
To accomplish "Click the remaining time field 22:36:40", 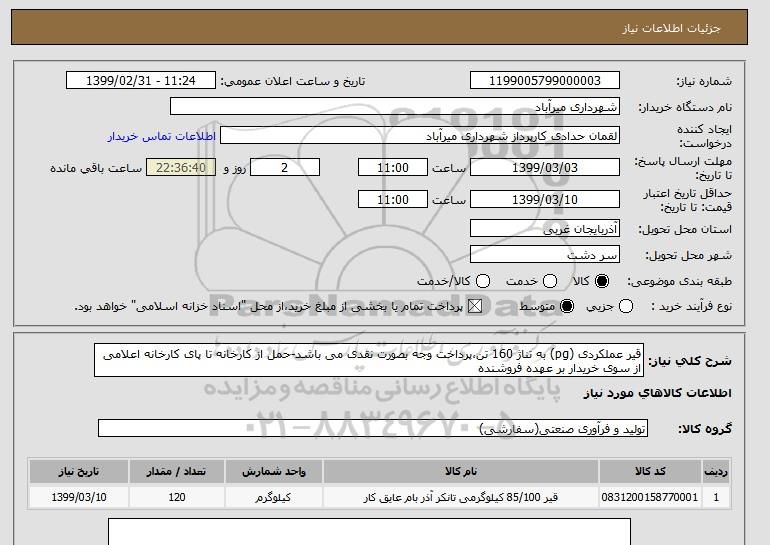I will click(x=181, y=167).
